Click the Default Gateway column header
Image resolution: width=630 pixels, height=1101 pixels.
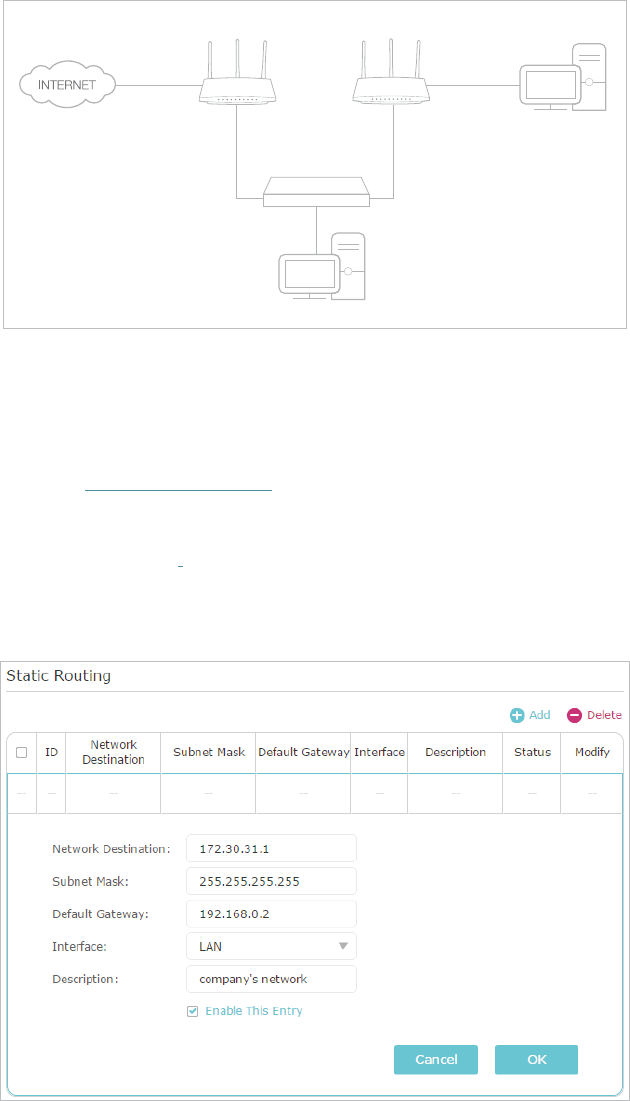click(x=303, y=752)
